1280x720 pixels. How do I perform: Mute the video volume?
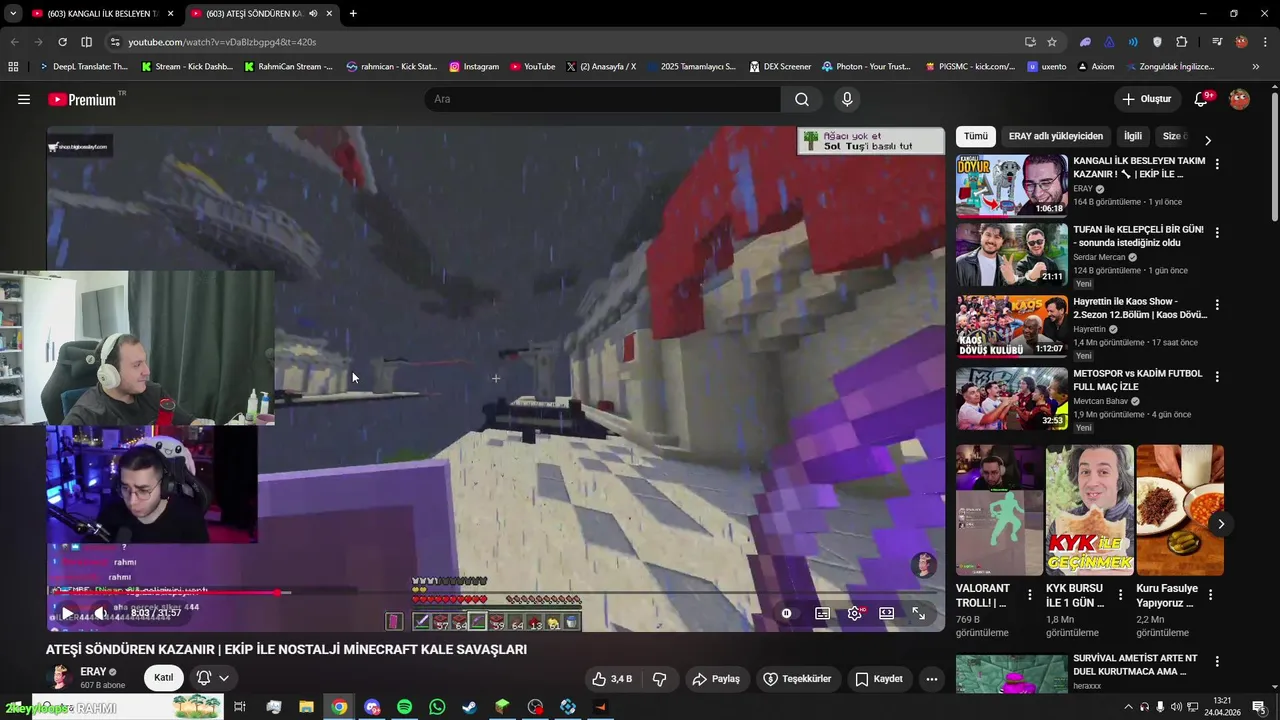[100, 613]
